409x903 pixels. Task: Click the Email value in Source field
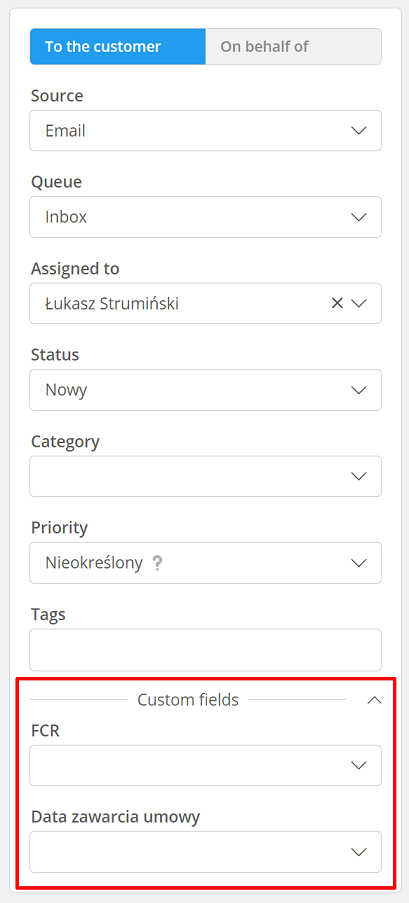pyautogui.click(x=66, y=131)
